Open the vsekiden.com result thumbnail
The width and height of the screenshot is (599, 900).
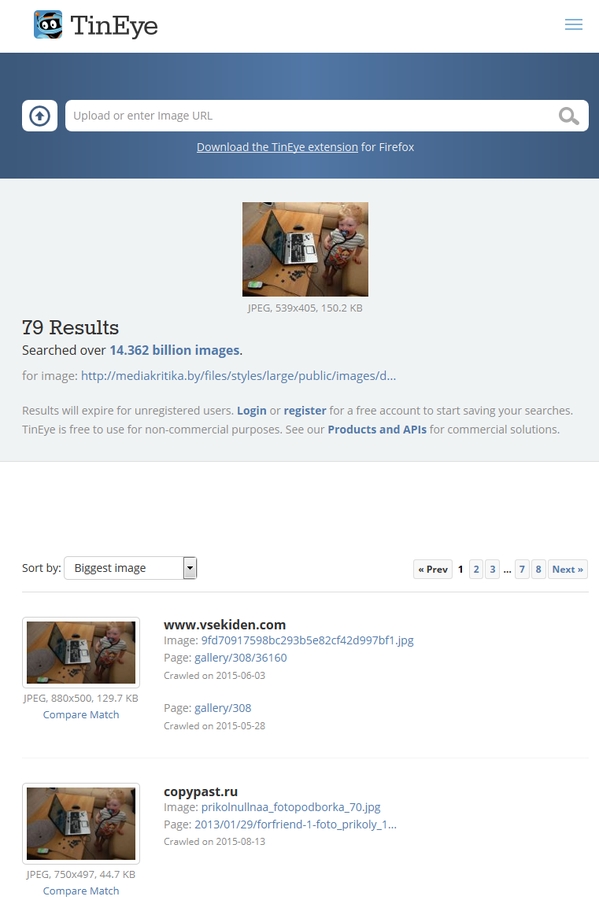pos(81,652)
